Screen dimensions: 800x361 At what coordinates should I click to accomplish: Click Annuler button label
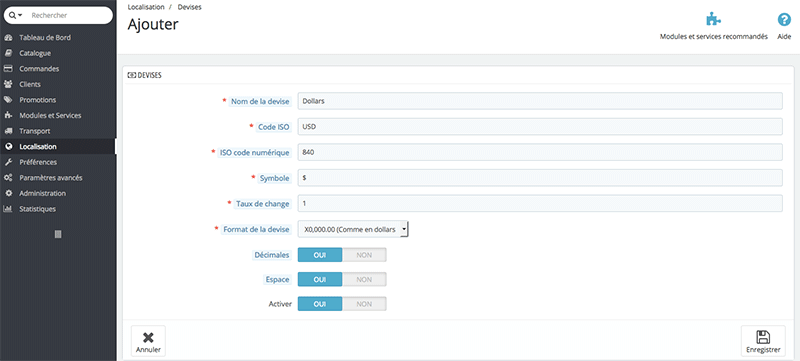(148, 350)
